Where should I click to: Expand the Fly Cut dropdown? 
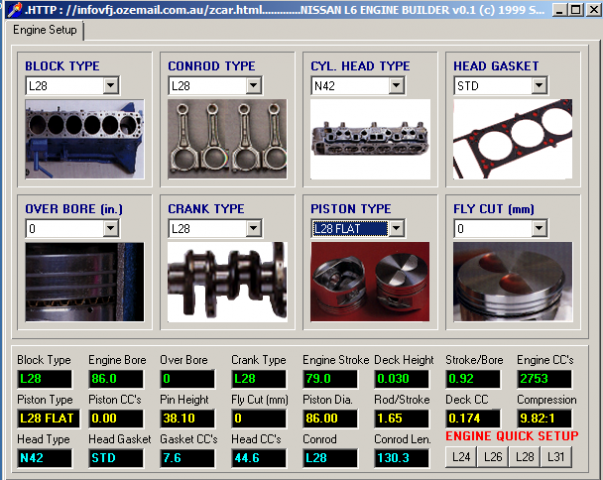pos(539,229)
